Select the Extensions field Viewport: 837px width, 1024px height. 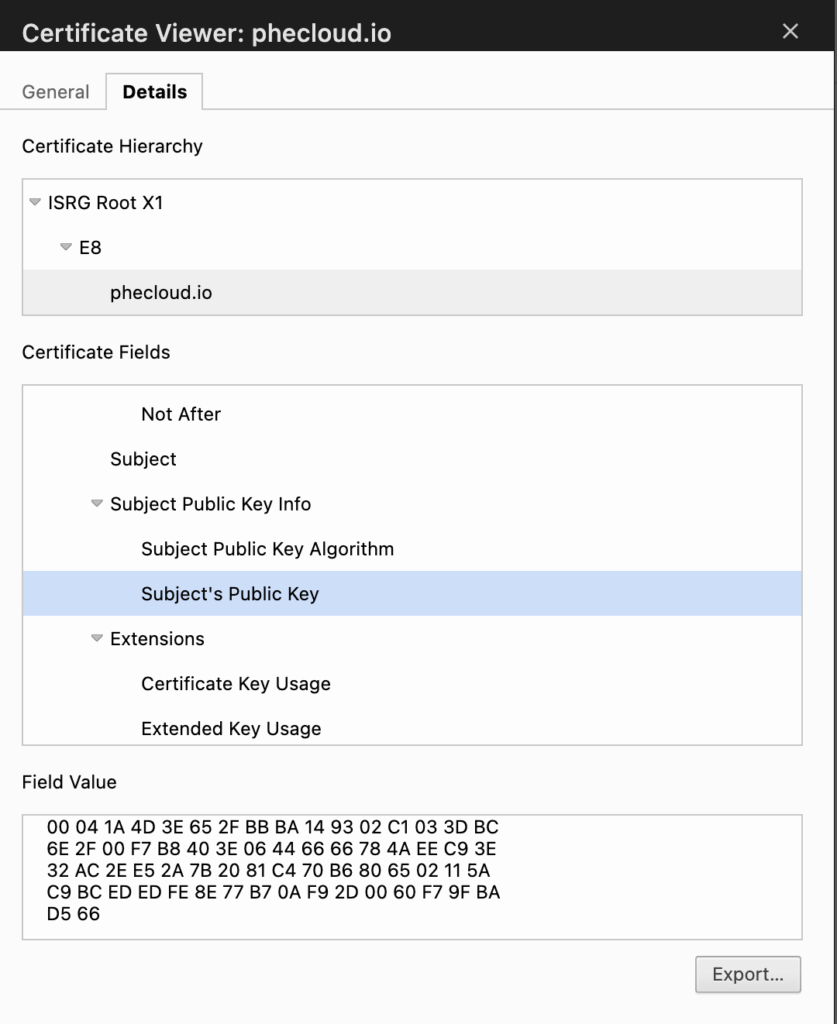tap(157, 639)
